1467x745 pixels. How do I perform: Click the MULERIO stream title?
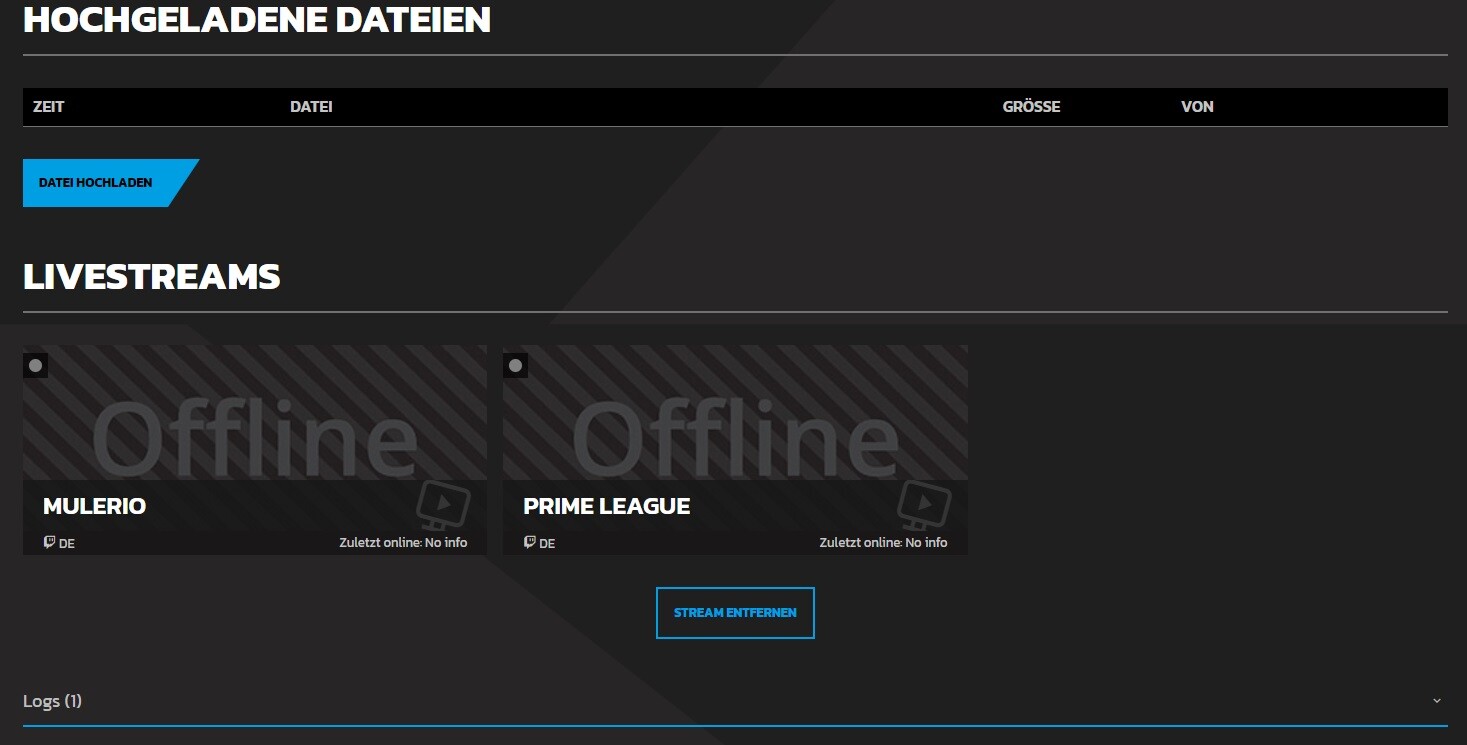95,506
